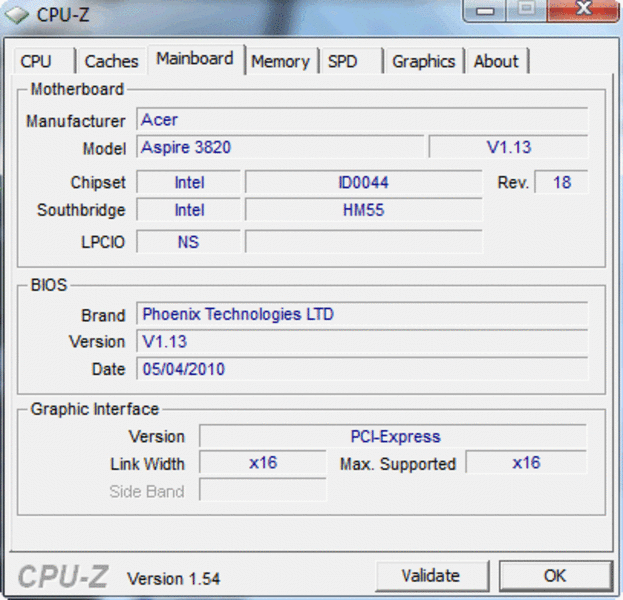Open the About tab
The image size is (623, 600).
(497, 61)
